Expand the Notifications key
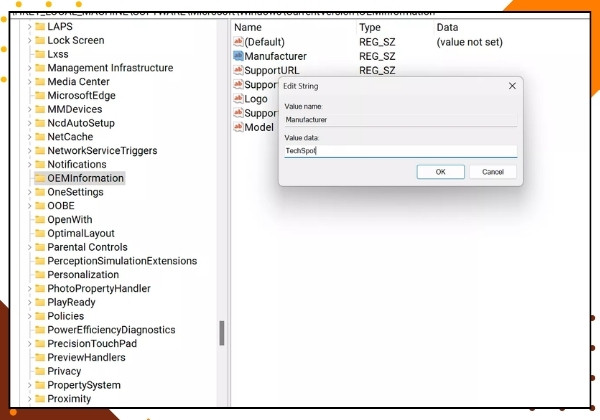 [x=29, y=164]
